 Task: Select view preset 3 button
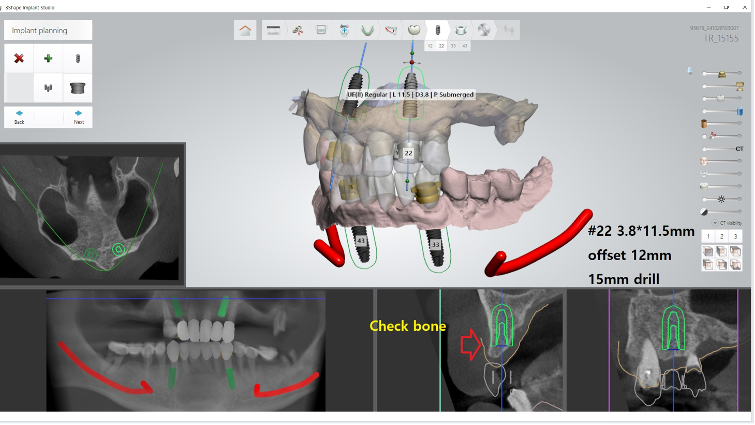coord(735,237)
